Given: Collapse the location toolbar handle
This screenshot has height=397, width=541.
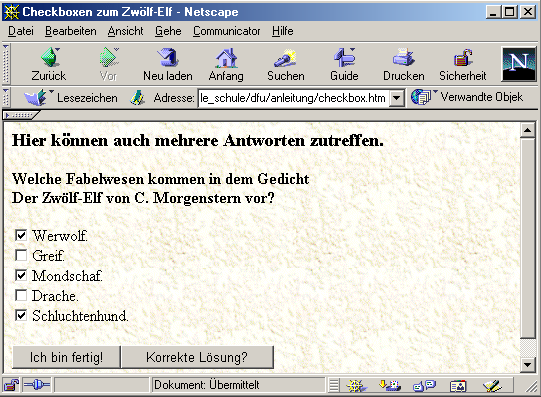Looking at the screenshot, I should click(x=6, y=98).
